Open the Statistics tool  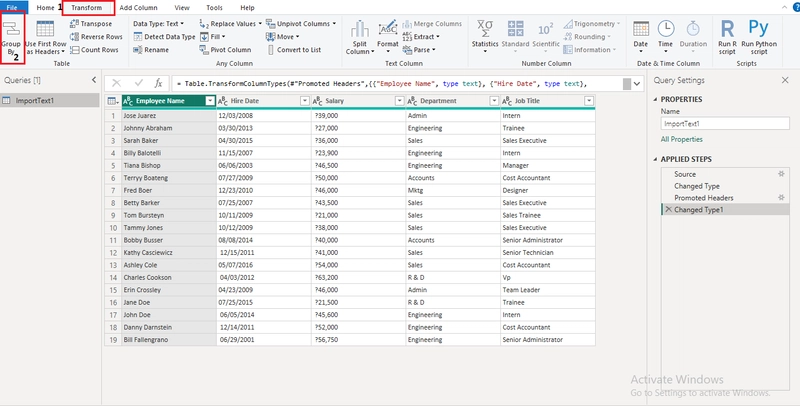pyautogui.click(x=485, y=37)
